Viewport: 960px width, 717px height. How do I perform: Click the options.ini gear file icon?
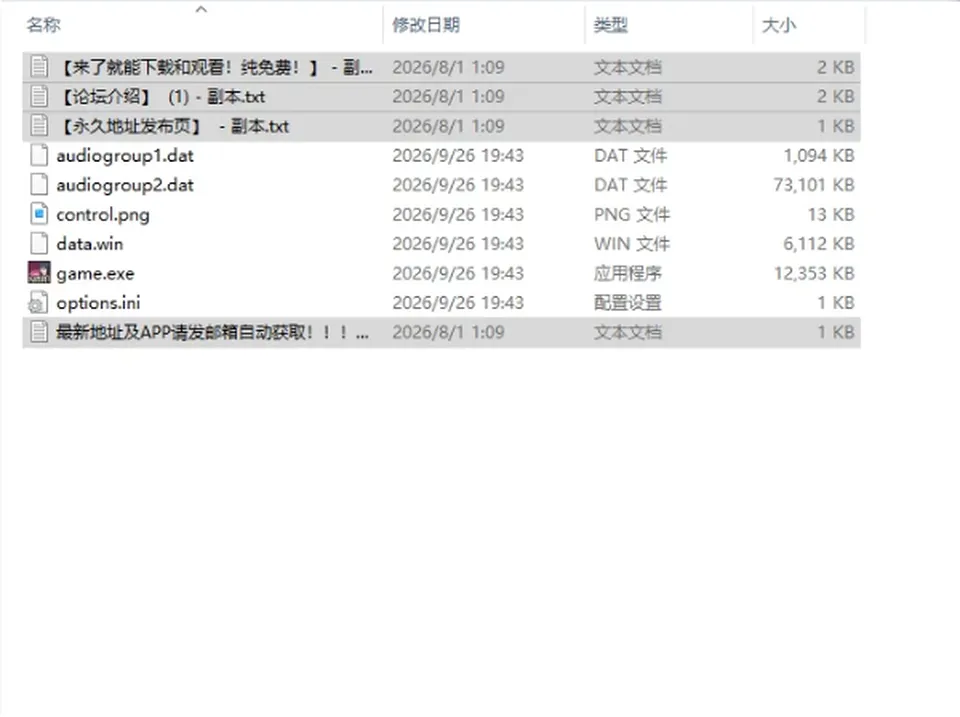coord(39,302)
